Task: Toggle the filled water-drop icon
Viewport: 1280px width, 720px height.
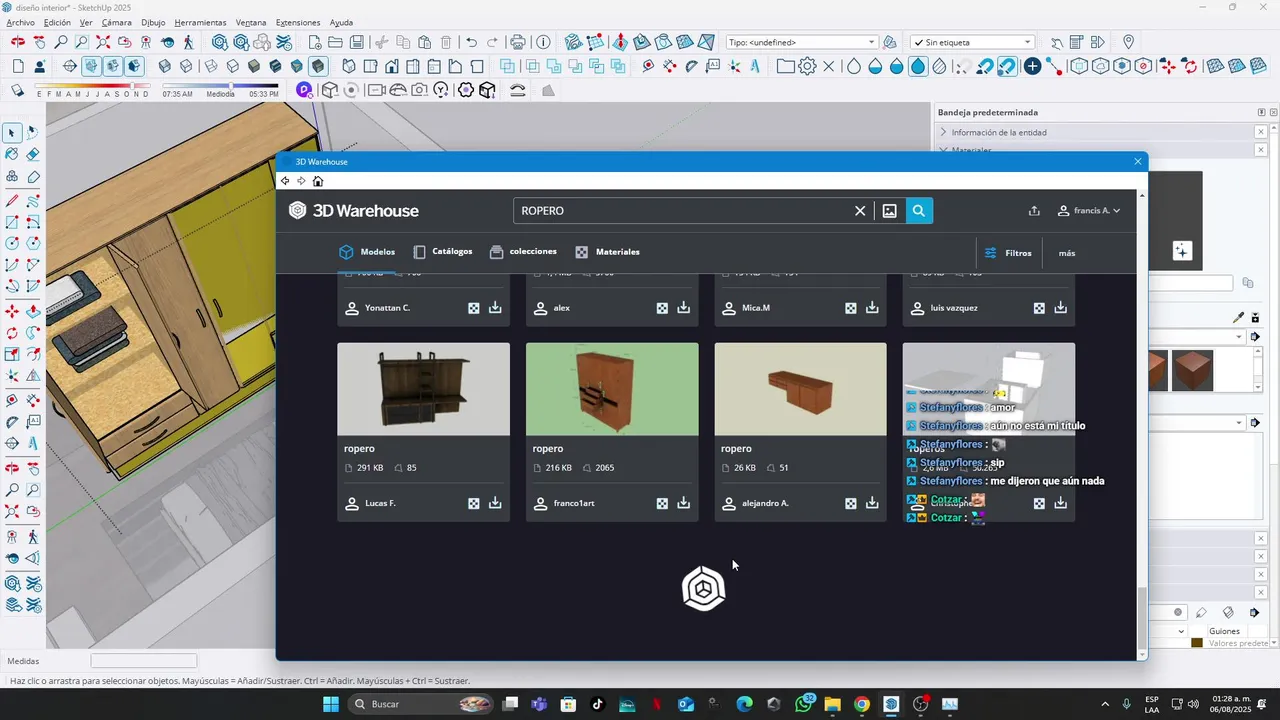Action: [918, 66]
